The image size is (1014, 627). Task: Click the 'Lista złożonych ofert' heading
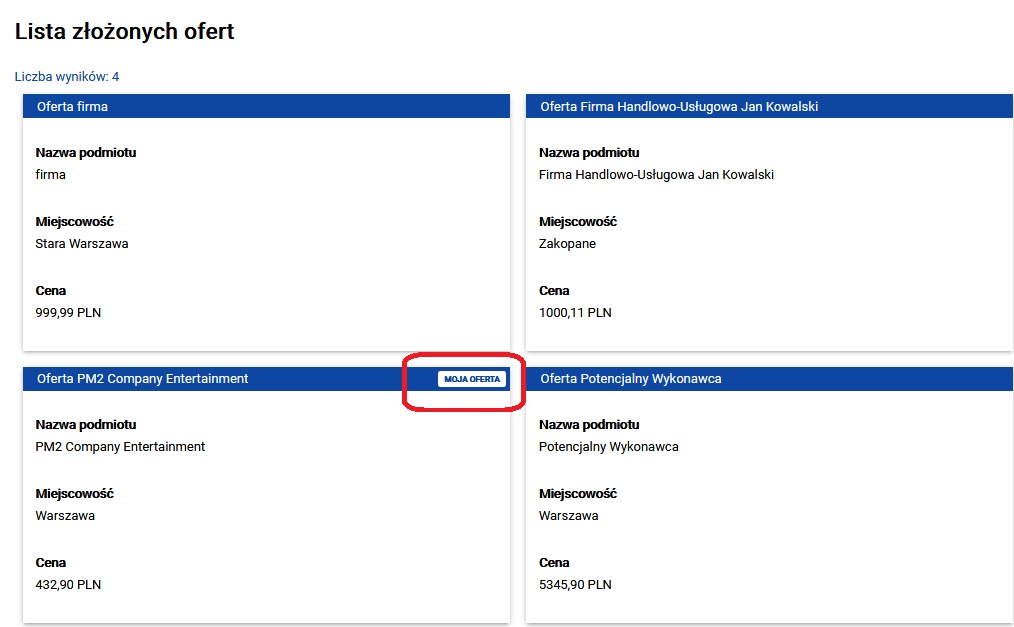125,32
